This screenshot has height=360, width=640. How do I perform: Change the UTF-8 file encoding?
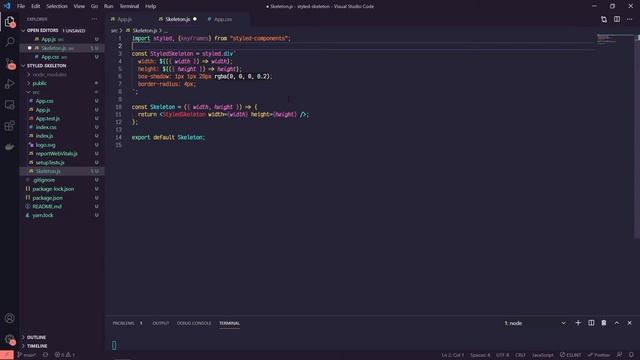coord(502,355)
